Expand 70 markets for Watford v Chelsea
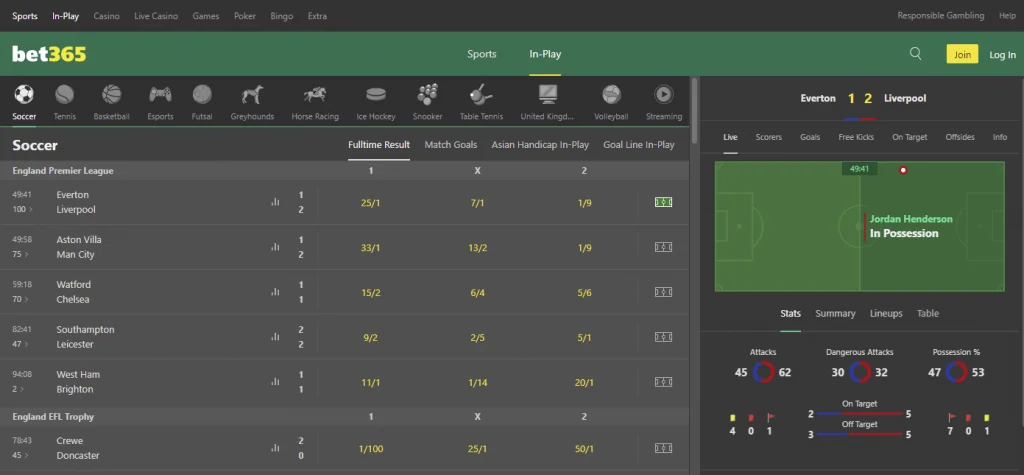1024x475 pixels. point(20,299)
